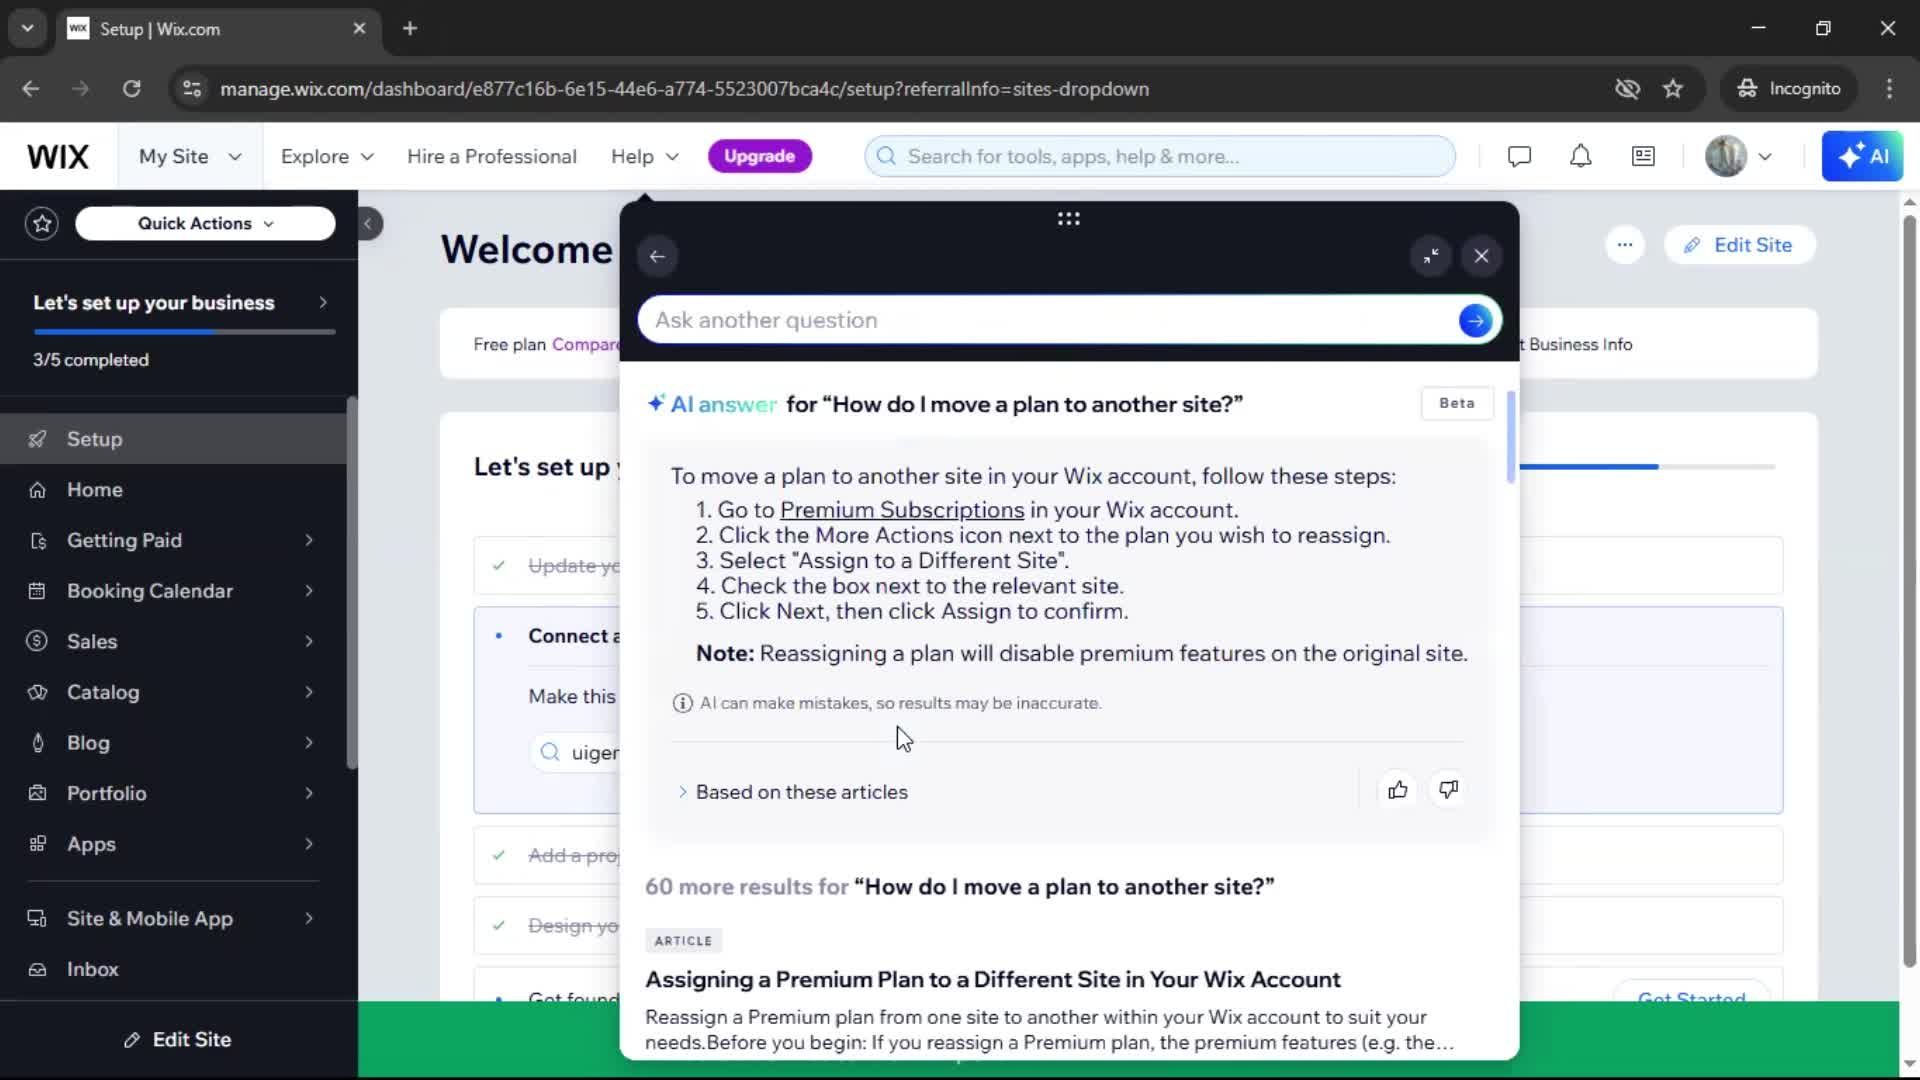Click the Beta badge
Screen dimensions: 1920x1080
click(x=1457, y=403)
